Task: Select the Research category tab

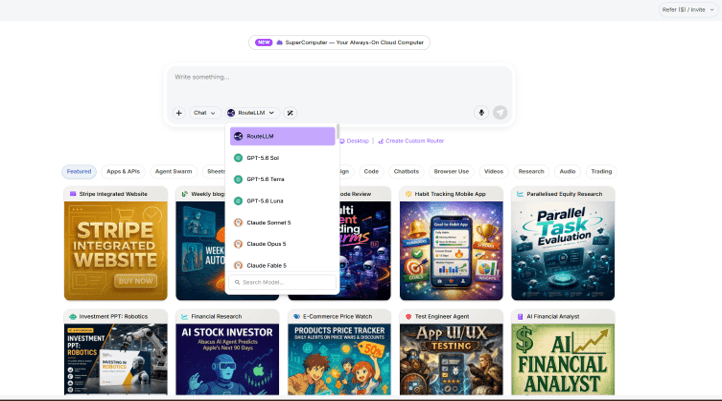Action: point(531,171)
